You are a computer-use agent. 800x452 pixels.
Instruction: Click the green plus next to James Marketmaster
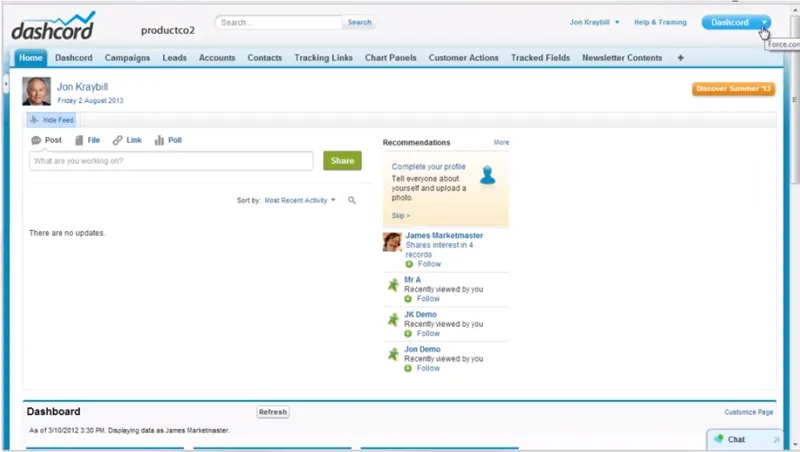pos(409,264)
